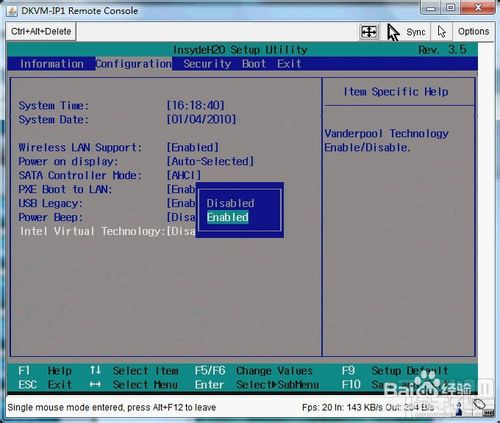Screen dimensions: 500x423
Task: Click the status icon at bottom right corner
Action: click(x=479, y=405)
